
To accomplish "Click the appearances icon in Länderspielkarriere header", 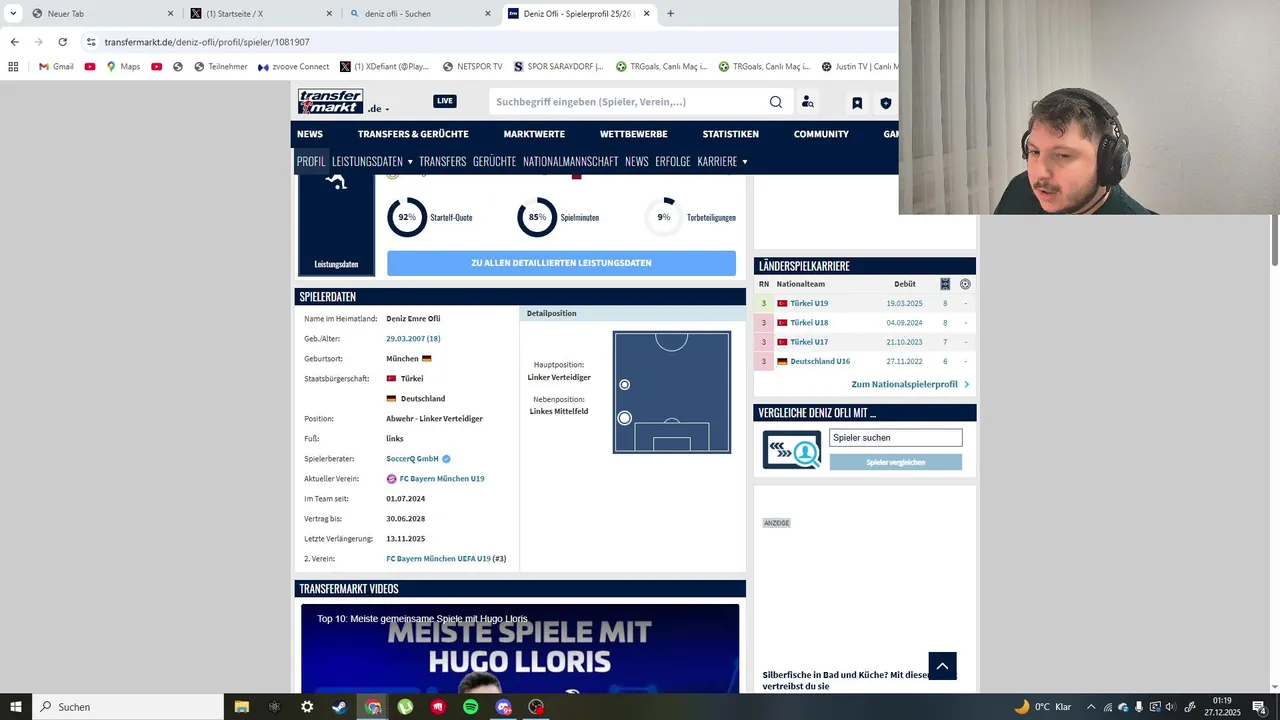I will [x=945, y=284].
